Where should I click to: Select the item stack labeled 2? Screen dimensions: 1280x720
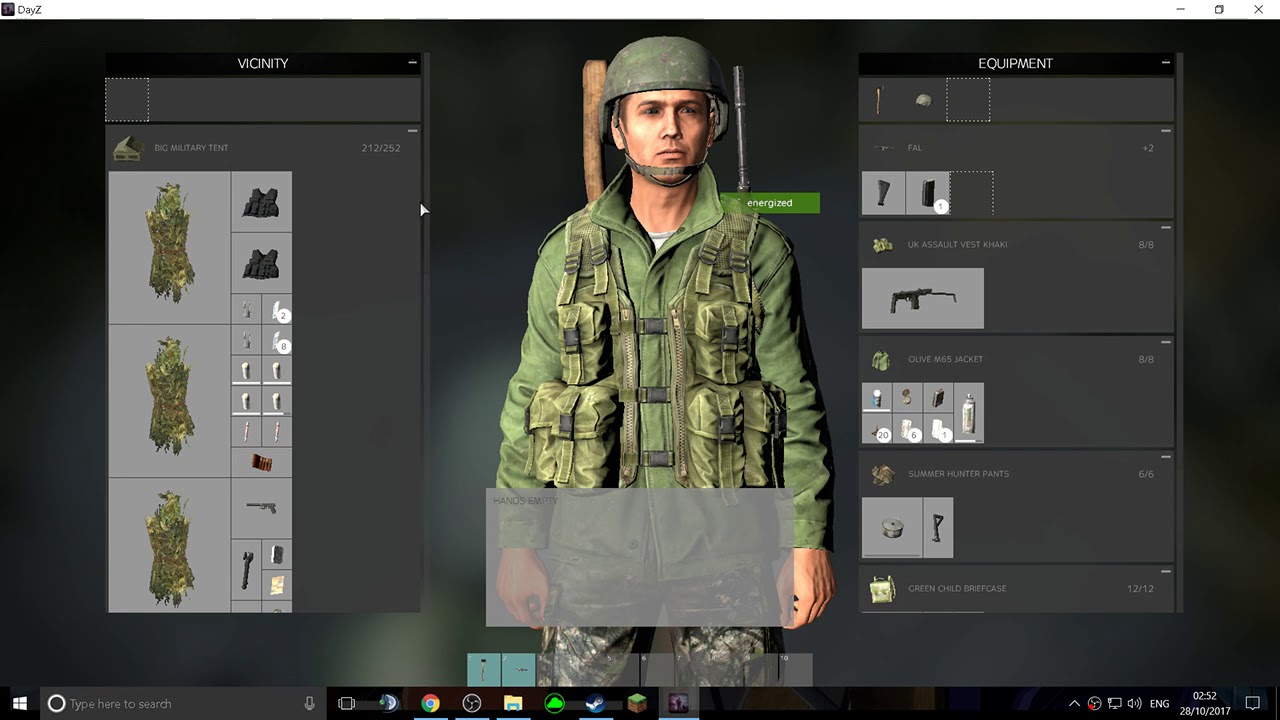pyautogui.click(x=278, y=310)
